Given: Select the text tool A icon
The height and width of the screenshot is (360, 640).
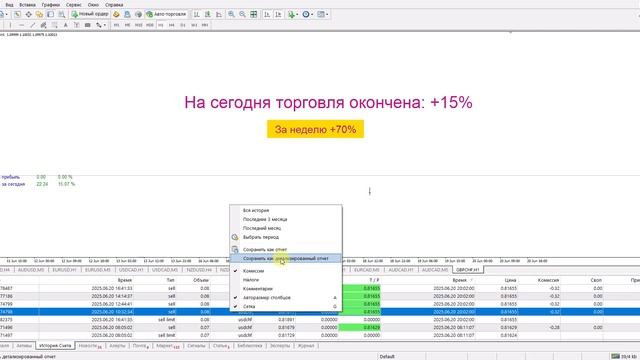Looking at the screenshot, I should [x=65, y=25].
